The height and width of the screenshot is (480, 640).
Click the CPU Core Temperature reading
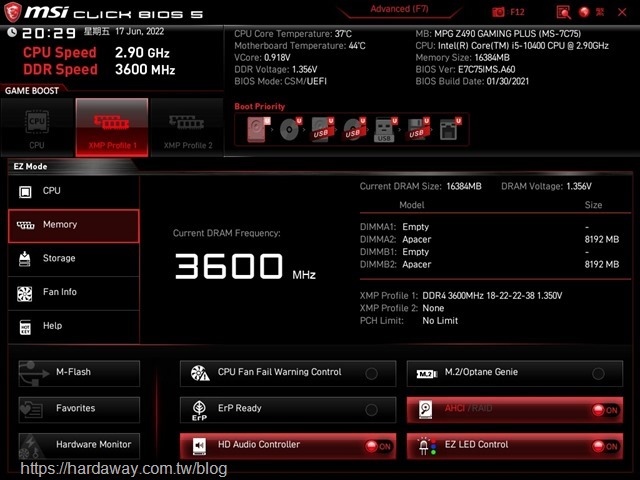(x=293, y=34)
